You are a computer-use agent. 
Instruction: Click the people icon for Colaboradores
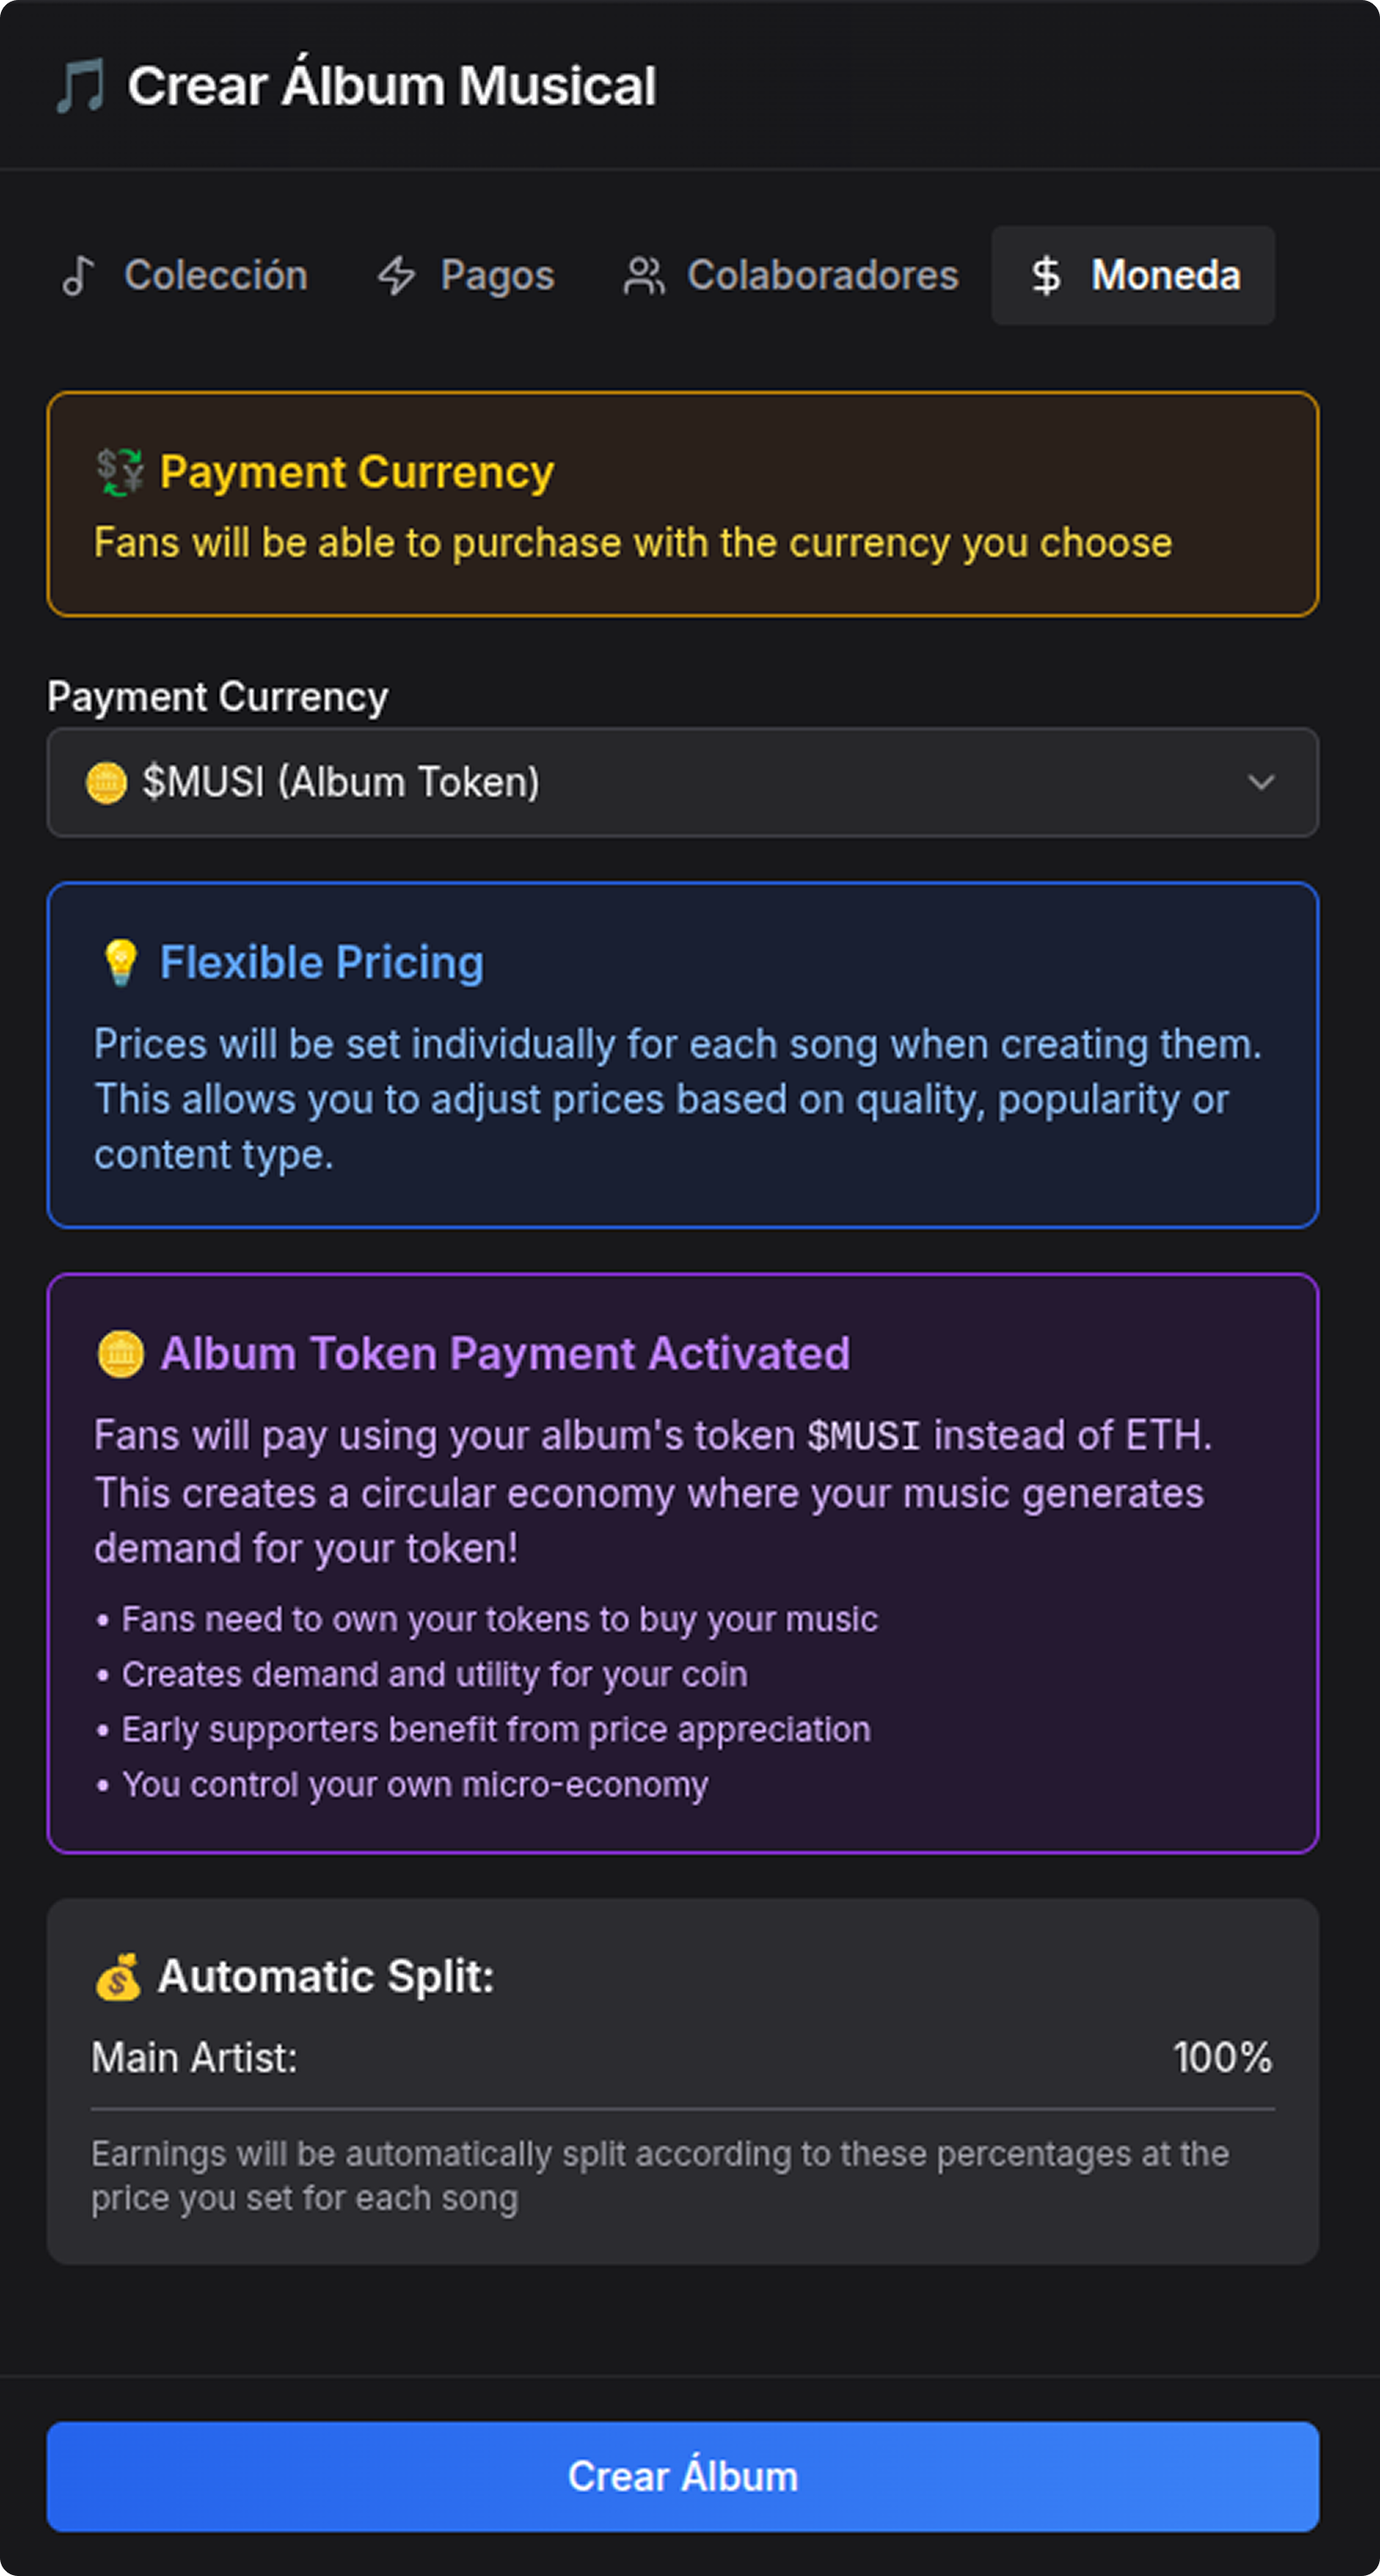pos(644,276)
